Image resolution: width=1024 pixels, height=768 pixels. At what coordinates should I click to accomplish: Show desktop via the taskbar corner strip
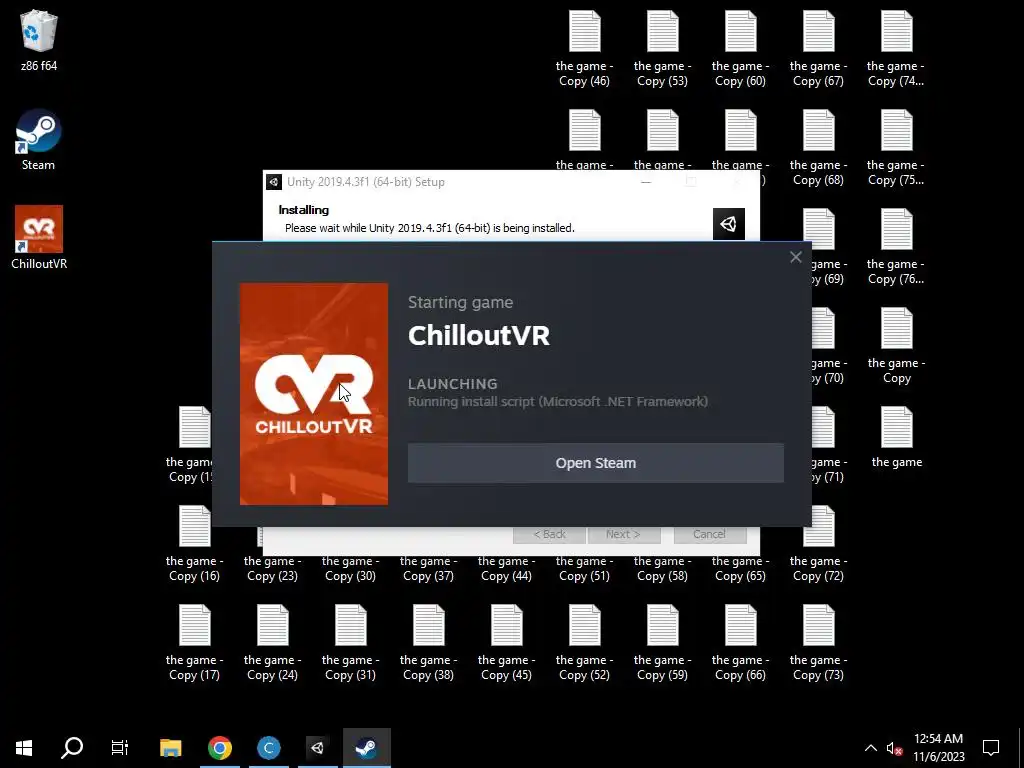coord(1021,748)
